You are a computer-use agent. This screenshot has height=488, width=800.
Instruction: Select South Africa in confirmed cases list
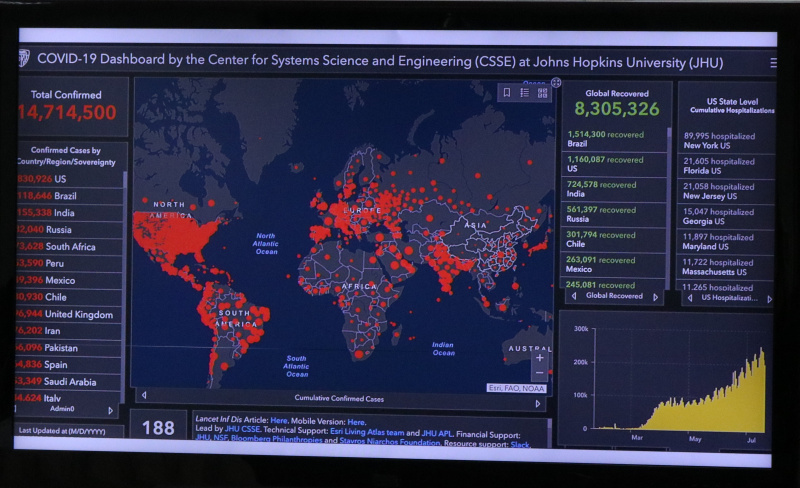pos(70,247)
